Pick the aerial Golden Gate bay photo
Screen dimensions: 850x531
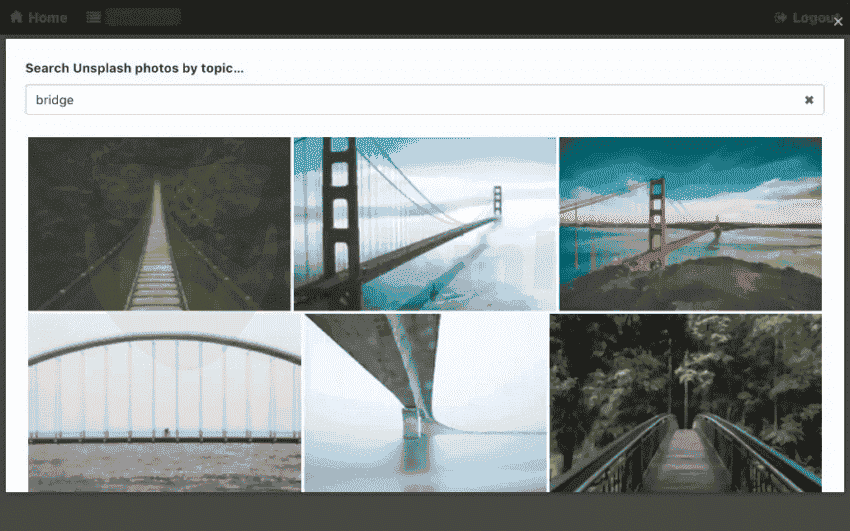click(690, 224)
